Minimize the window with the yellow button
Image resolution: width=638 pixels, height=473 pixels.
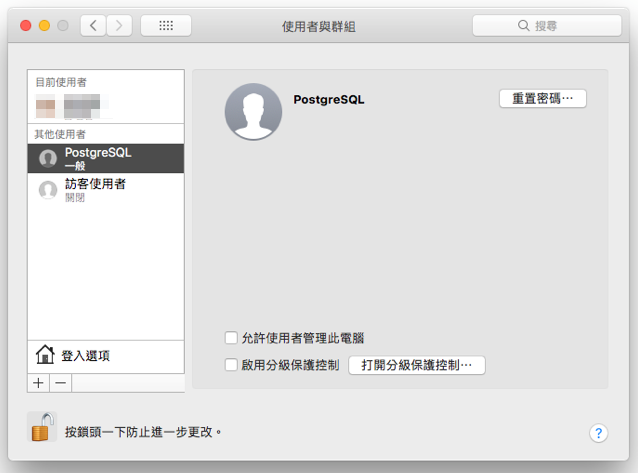click(44, 26)
